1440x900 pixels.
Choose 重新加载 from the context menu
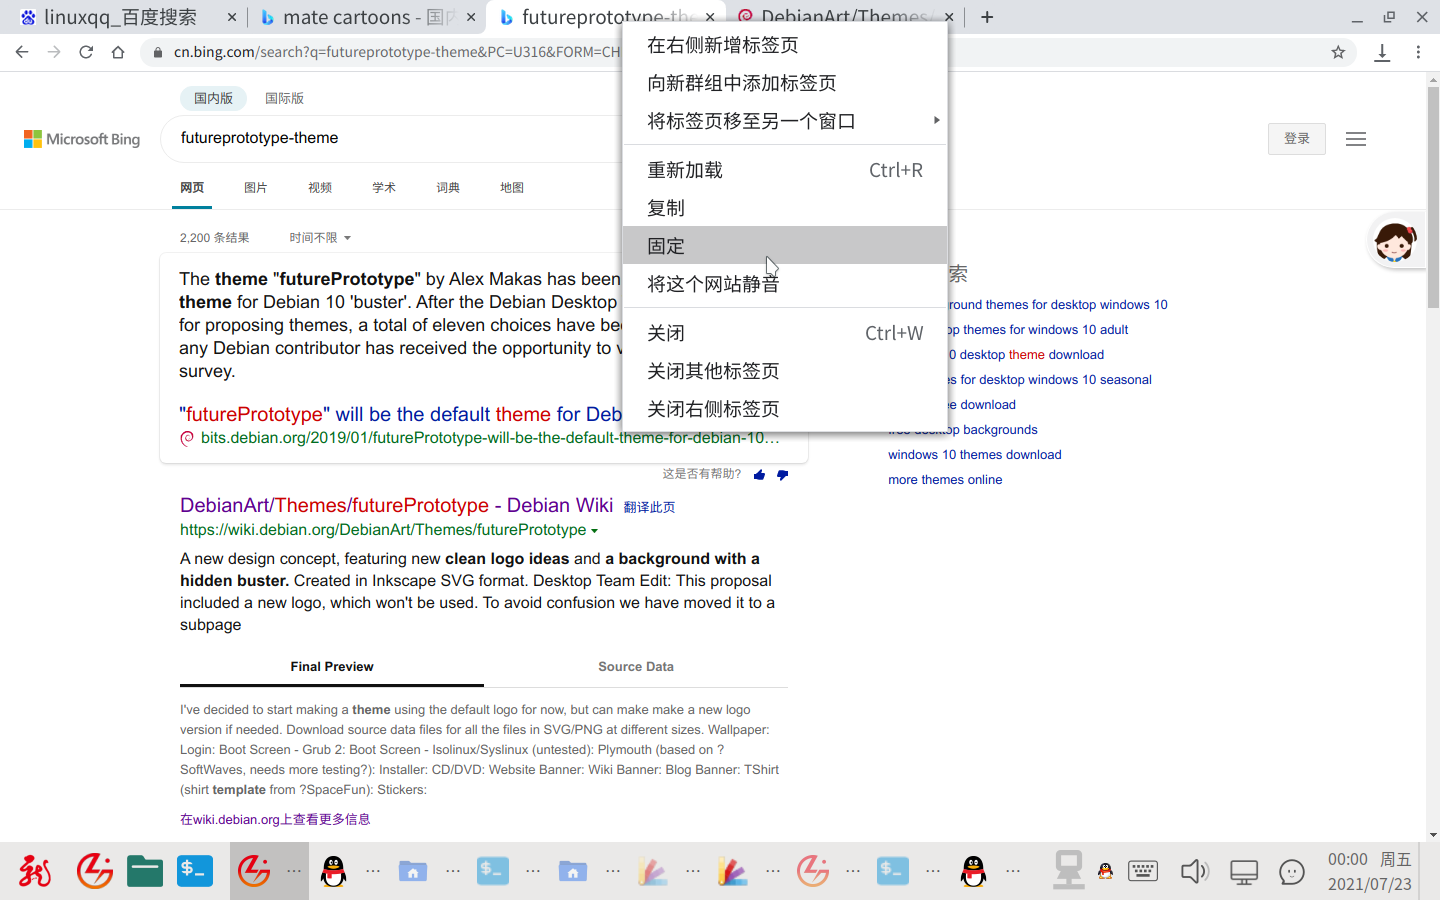pyautogui.click(x=785, y=170)
